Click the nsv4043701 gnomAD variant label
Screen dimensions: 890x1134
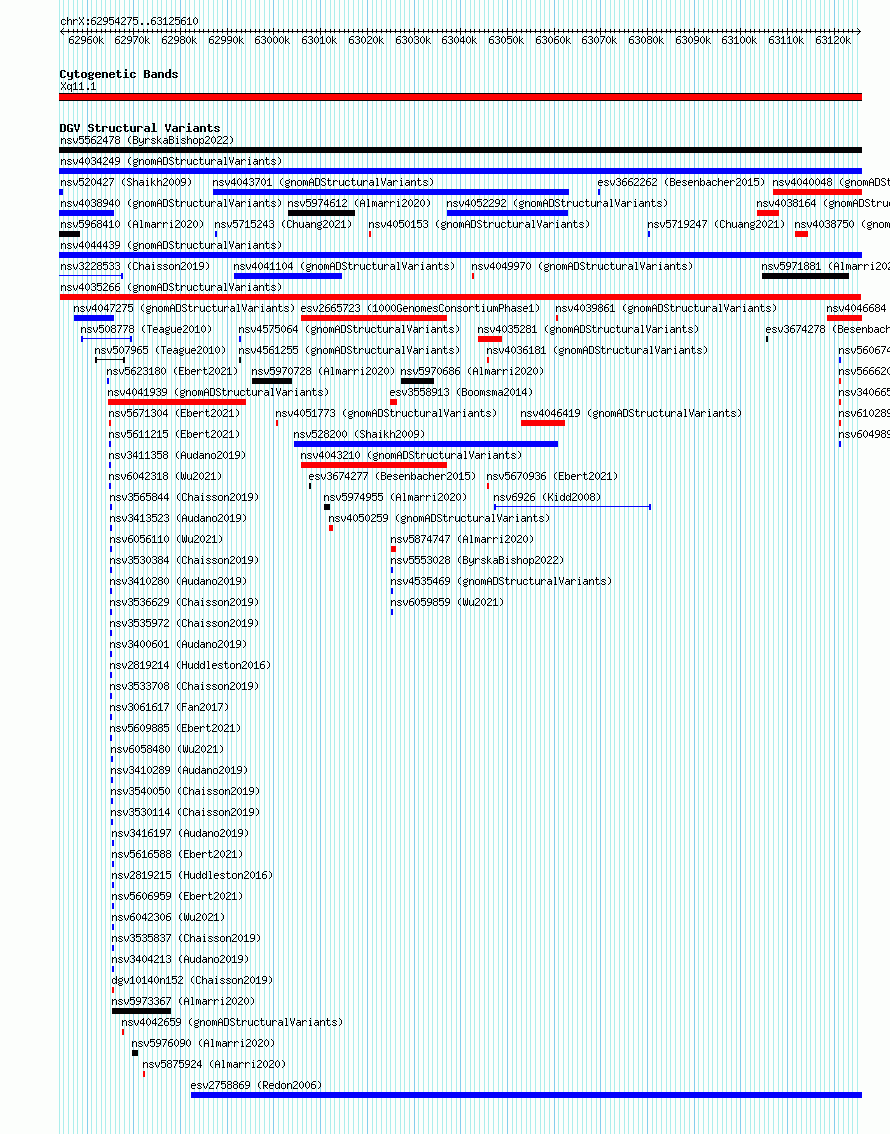(x=323, y=182)
